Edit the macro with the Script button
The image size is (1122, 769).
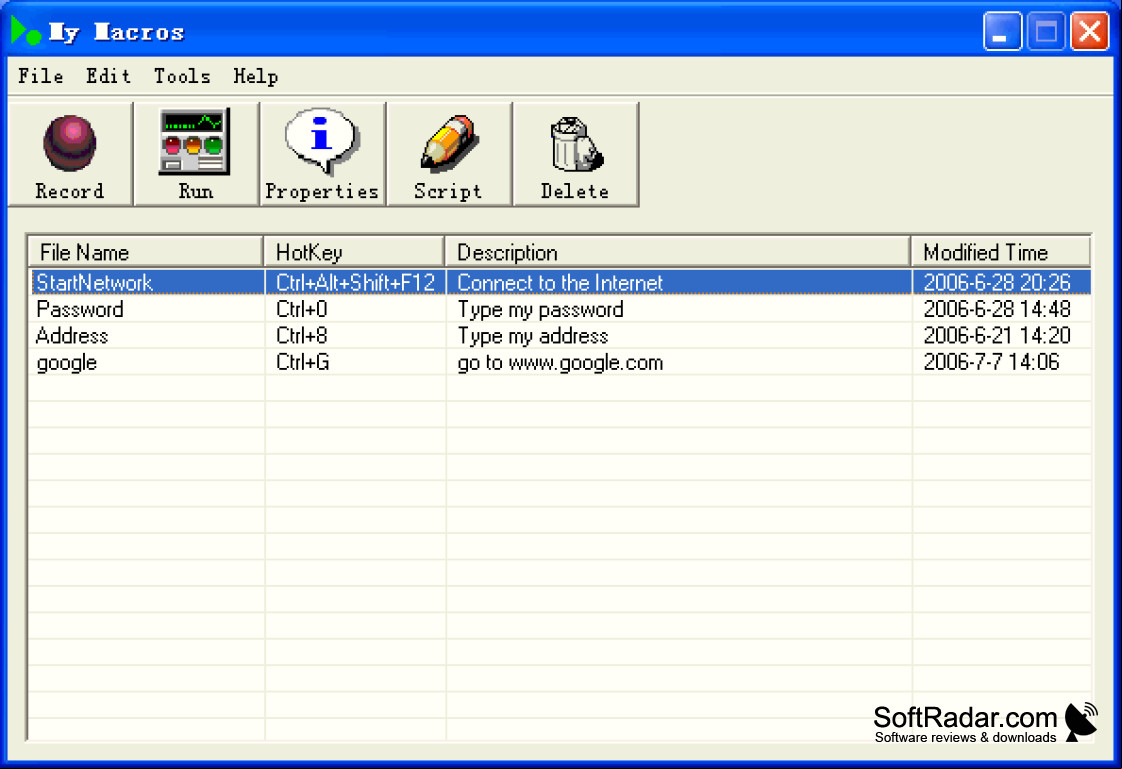449,154
